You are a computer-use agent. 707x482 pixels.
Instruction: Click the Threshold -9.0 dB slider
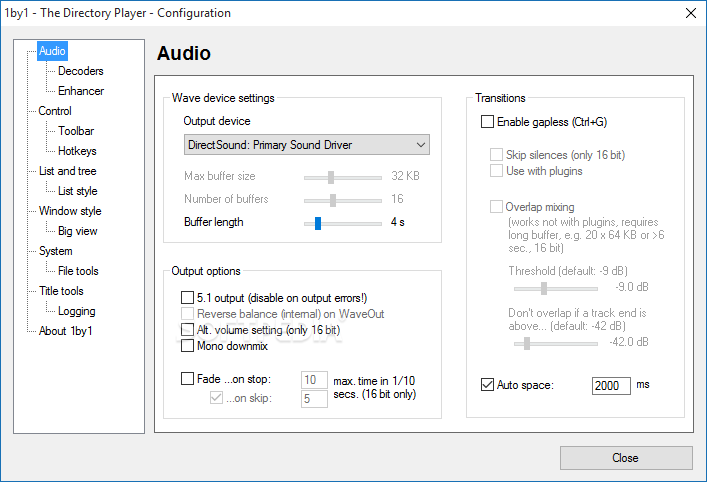coord(556,288)
